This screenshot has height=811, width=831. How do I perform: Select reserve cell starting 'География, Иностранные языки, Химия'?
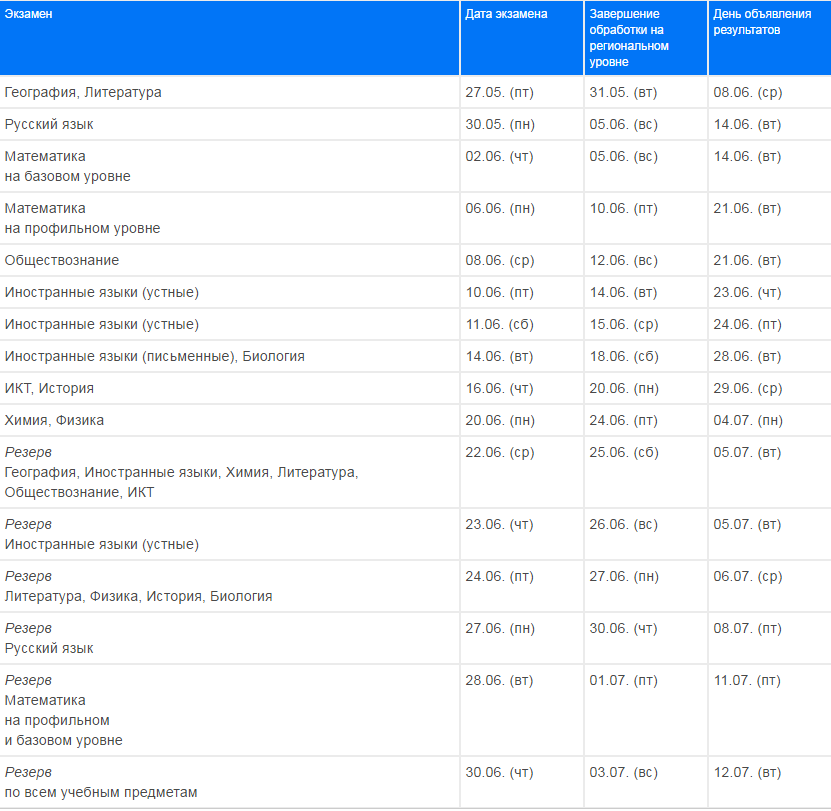229,472
